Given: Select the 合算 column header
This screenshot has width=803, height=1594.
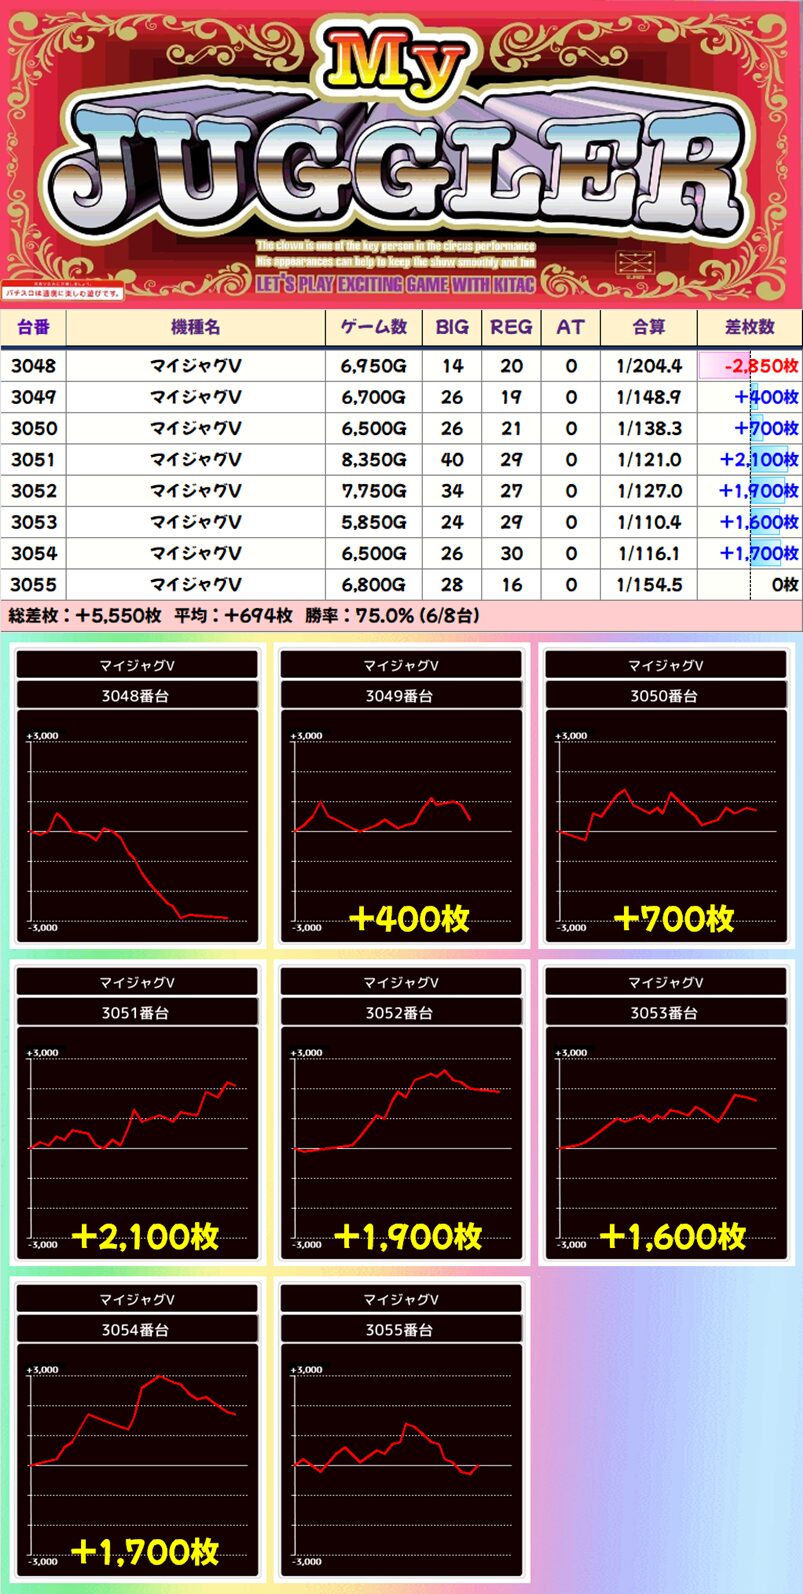Looking at the screenshot, I should 649,327.
